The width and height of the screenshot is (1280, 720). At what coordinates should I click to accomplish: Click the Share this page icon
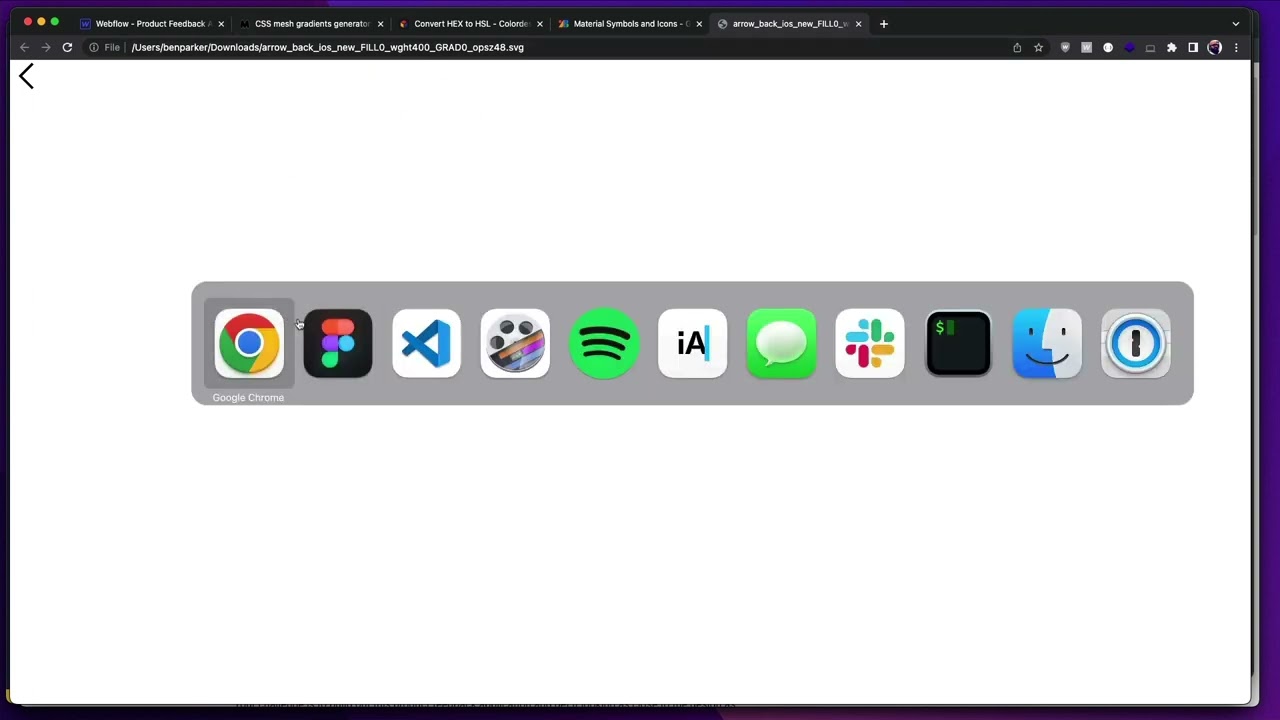(x=1017, y=47)
